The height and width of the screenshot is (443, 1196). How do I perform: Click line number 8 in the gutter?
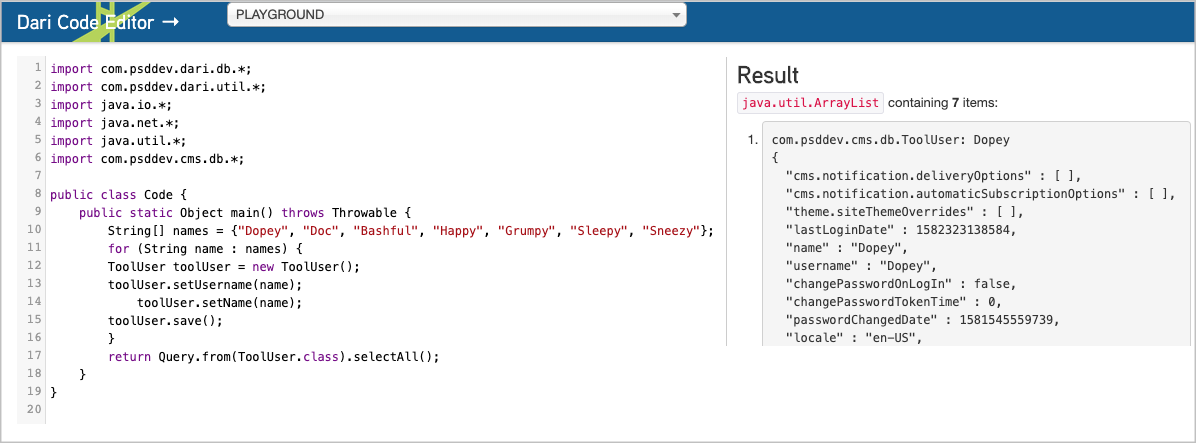click(37, 194)
